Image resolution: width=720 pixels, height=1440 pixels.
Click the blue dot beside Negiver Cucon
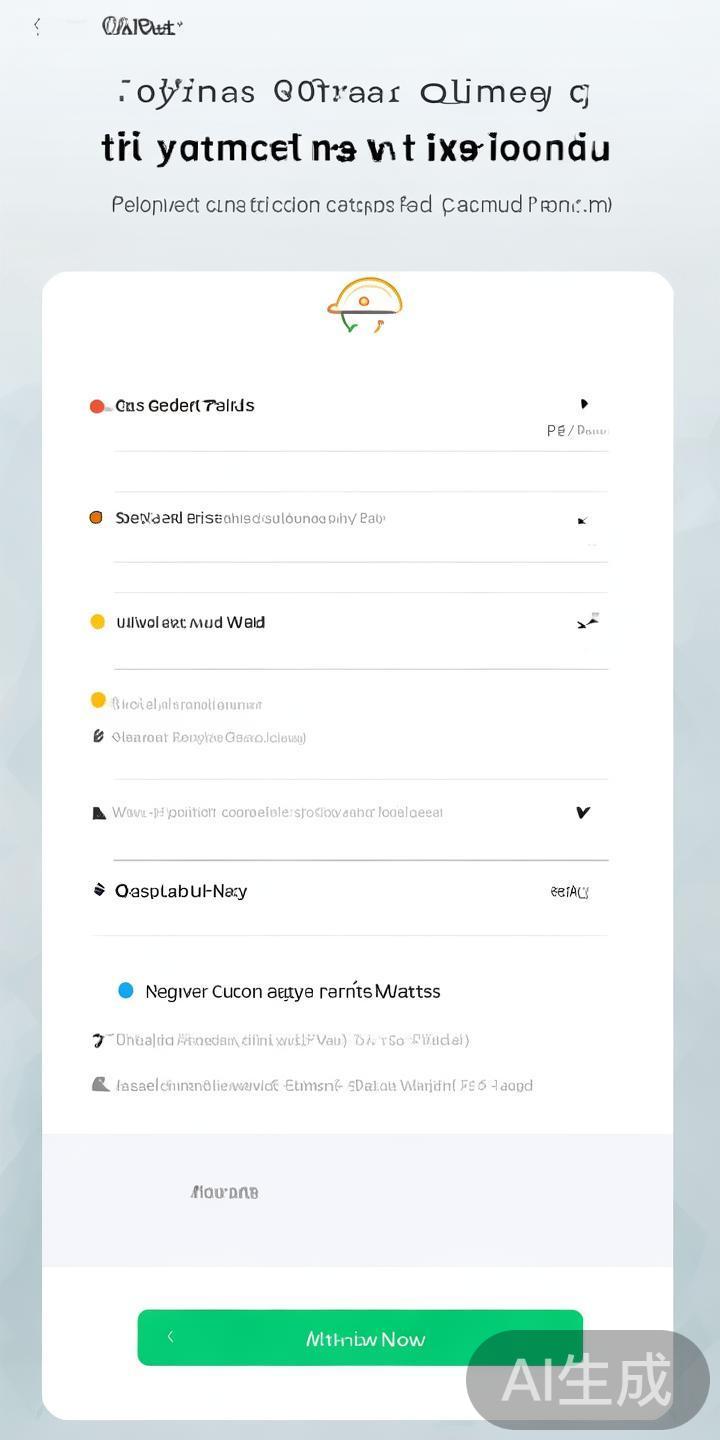click(x=126, y=991)
